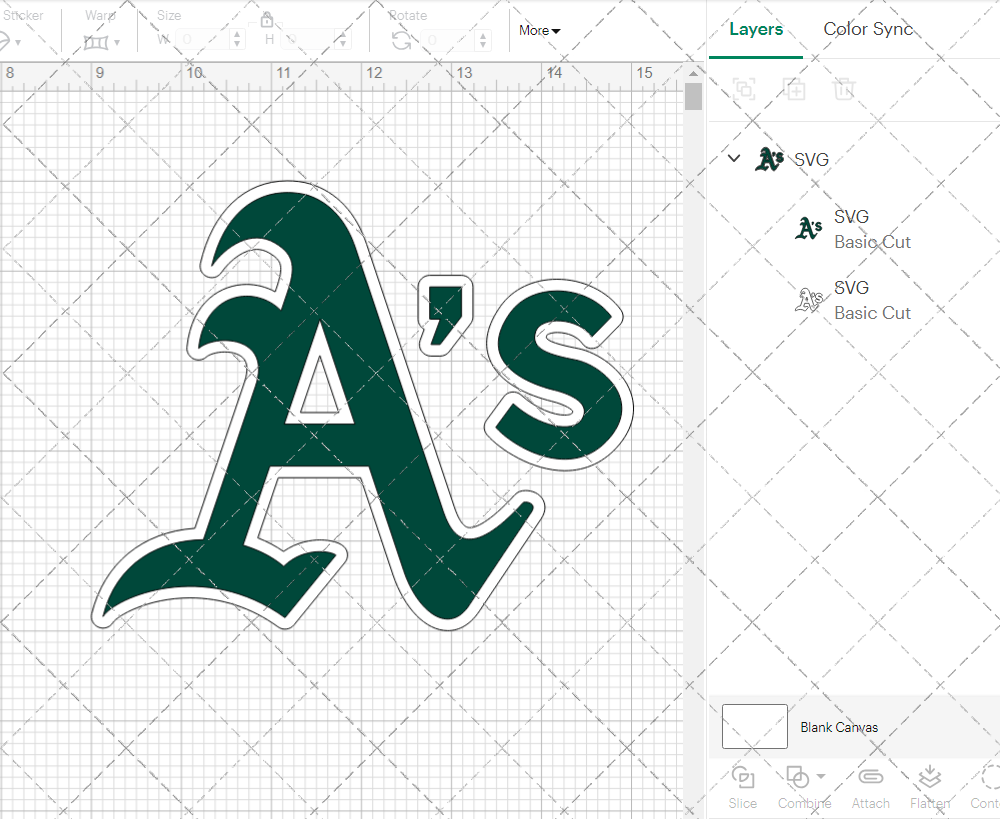Click the SVG group layer thumbnail
The height and width of the screenshot is (819, 1000).
769,159
